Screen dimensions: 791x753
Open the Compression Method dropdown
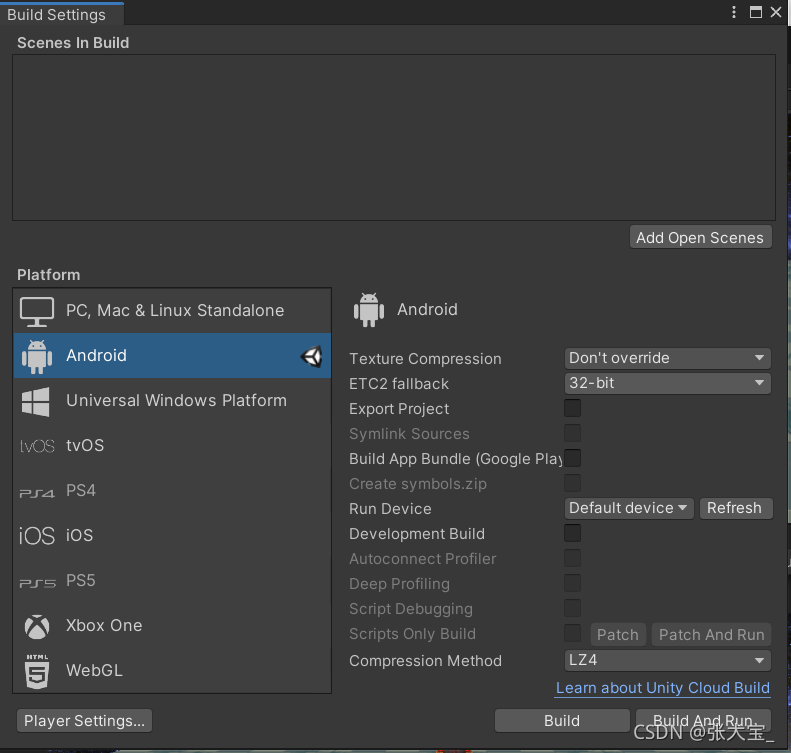pyautogui.click(x=667, y=660)
